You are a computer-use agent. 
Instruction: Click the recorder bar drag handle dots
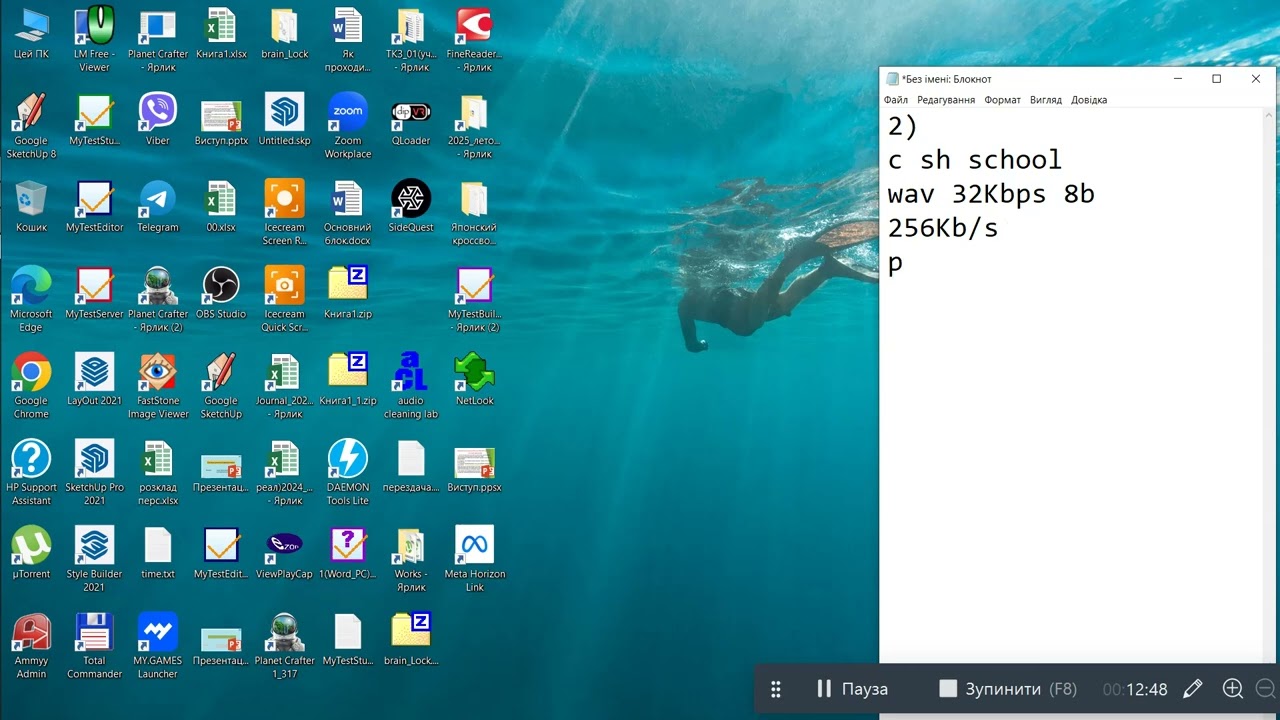(775, 689)
